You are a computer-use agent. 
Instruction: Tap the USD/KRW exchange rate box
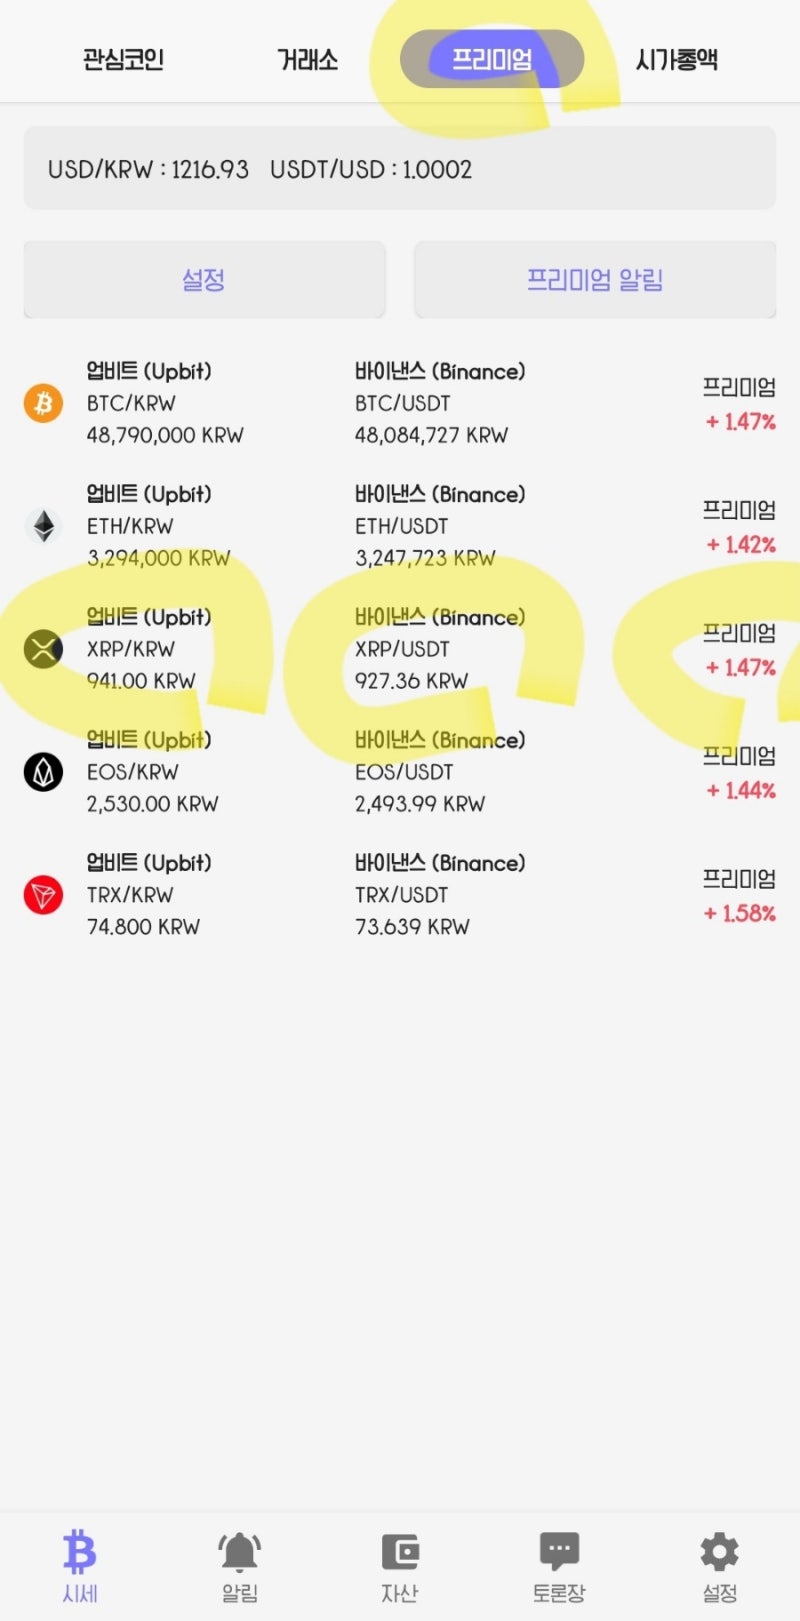pyautogui.click(x=400, y=168)
